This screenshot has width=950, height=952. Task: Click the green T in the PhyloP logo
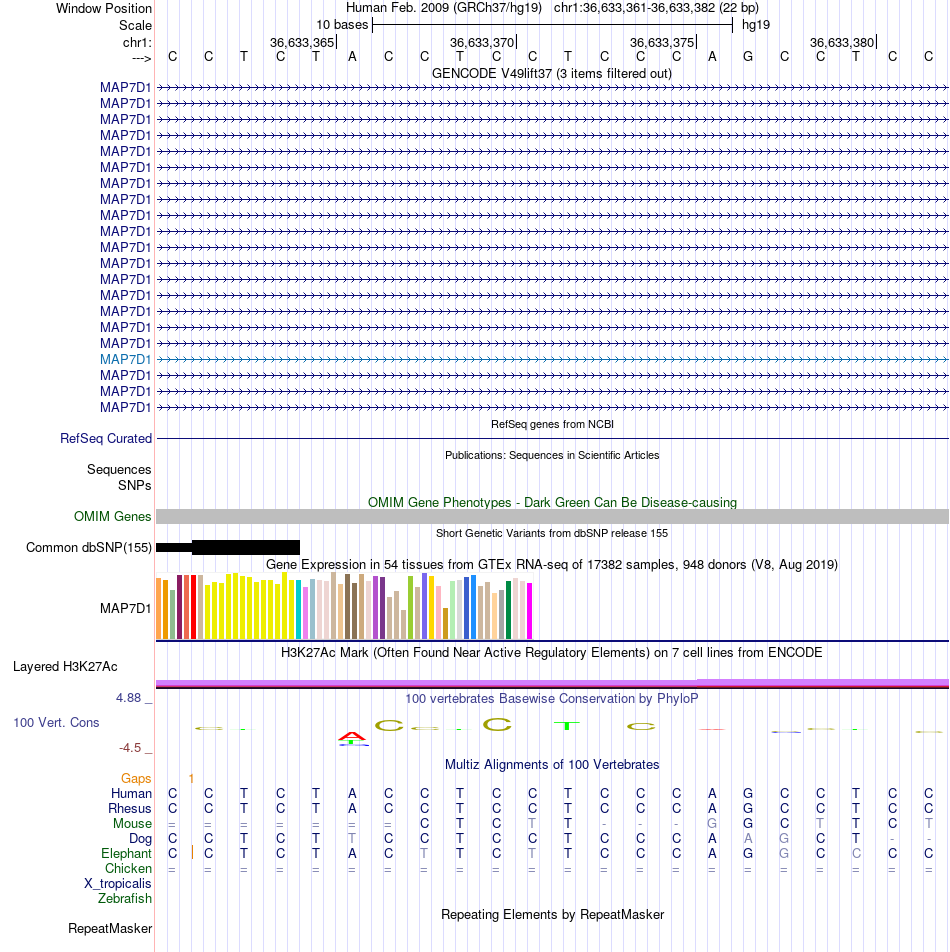[567, 725]
